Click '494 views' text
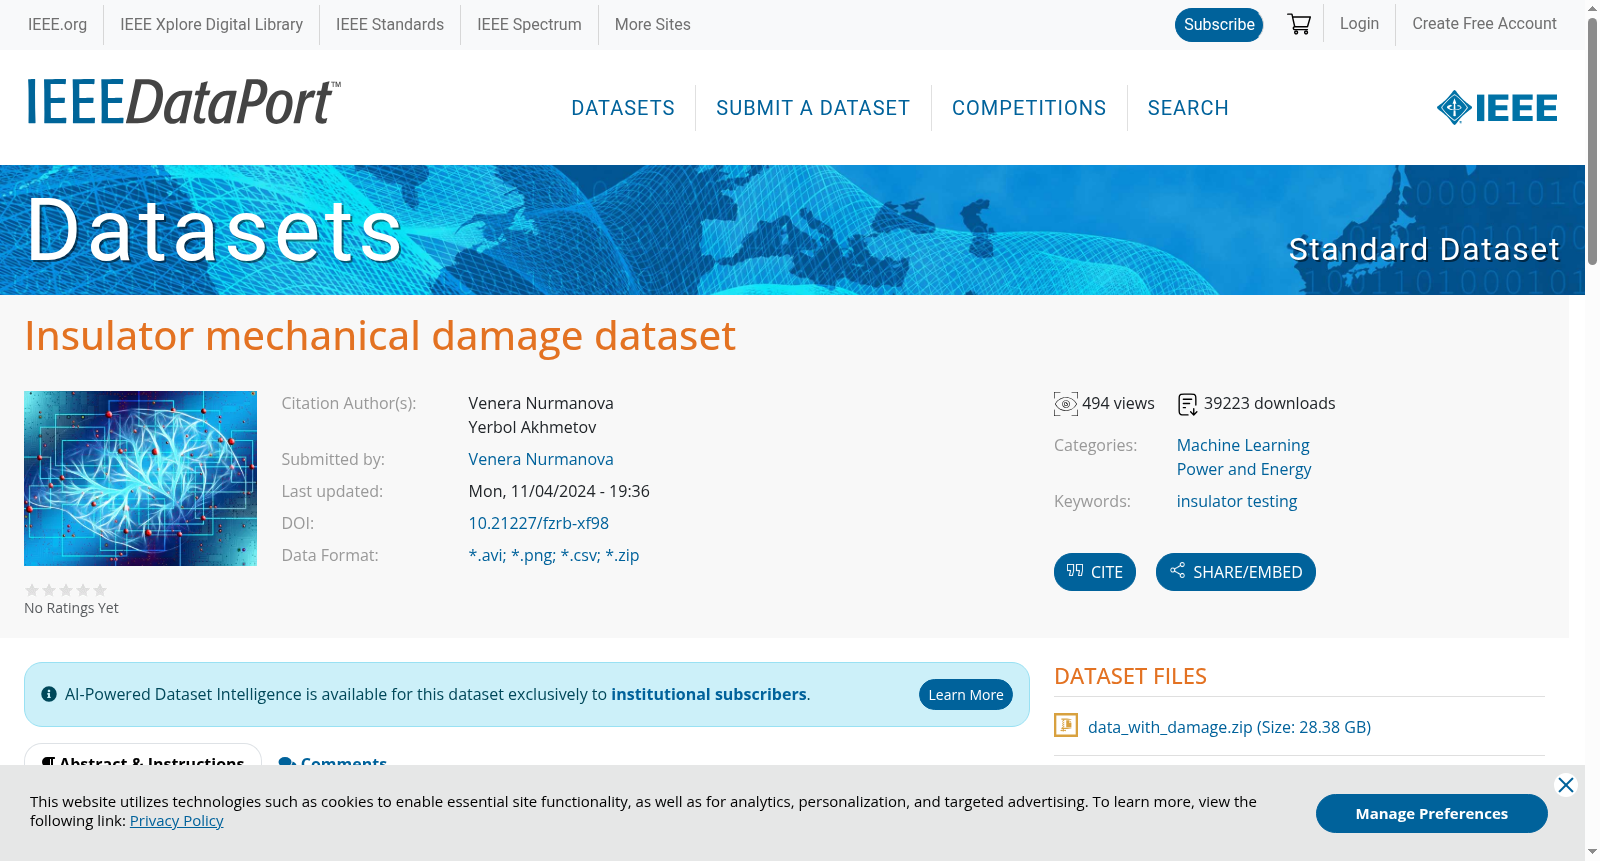This screenshot has height=861, width=1600. 1118,403
